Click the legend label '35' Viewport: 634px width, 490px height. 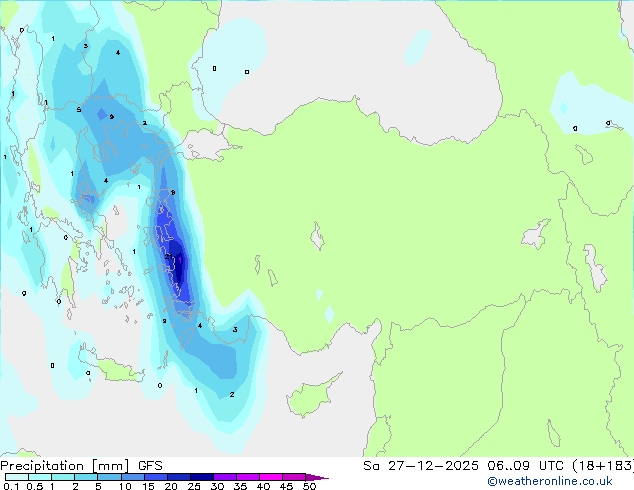point(240,486)
